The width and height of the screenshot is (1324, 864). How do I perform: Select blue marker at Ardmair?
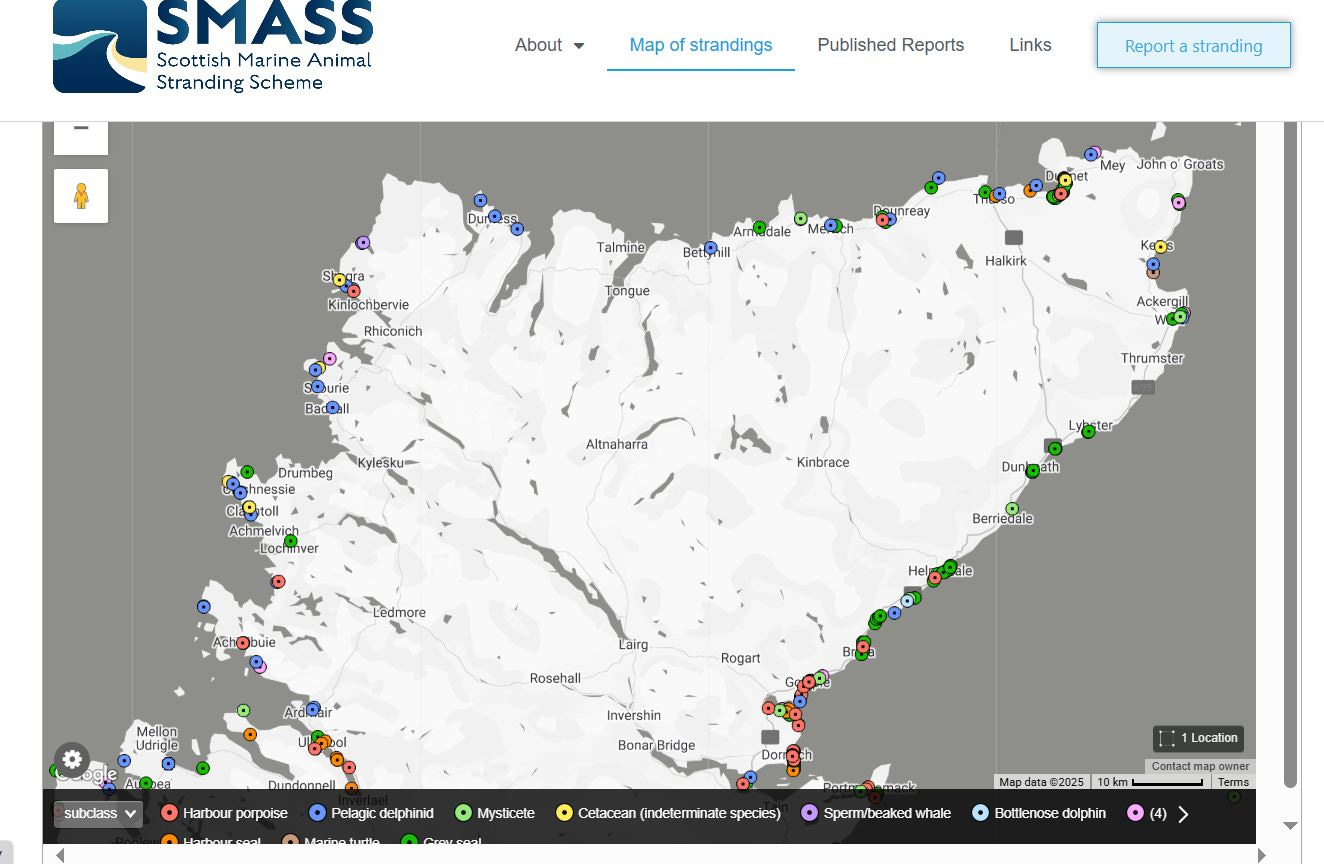(312, 709)
